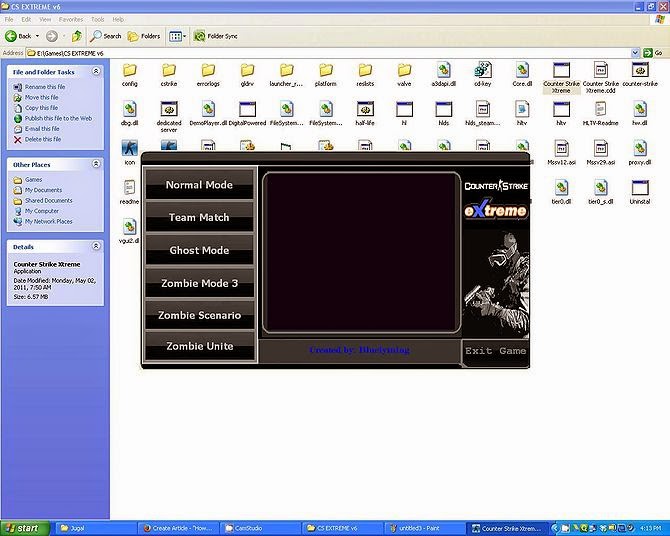This screenshot has width=670, height=536.
Task: Select the cd-key registry file
Action: [x=483, y=75]
